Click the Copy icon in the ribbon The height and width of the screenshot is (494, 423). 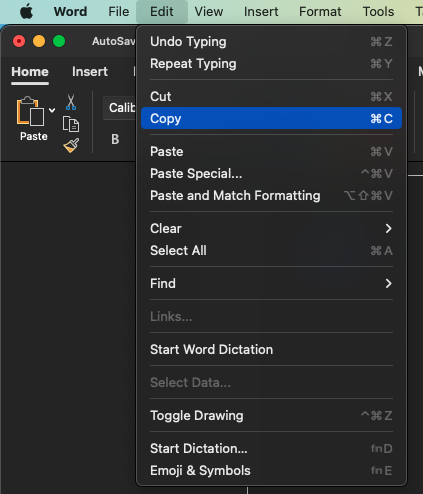click(x=71, y=124)
